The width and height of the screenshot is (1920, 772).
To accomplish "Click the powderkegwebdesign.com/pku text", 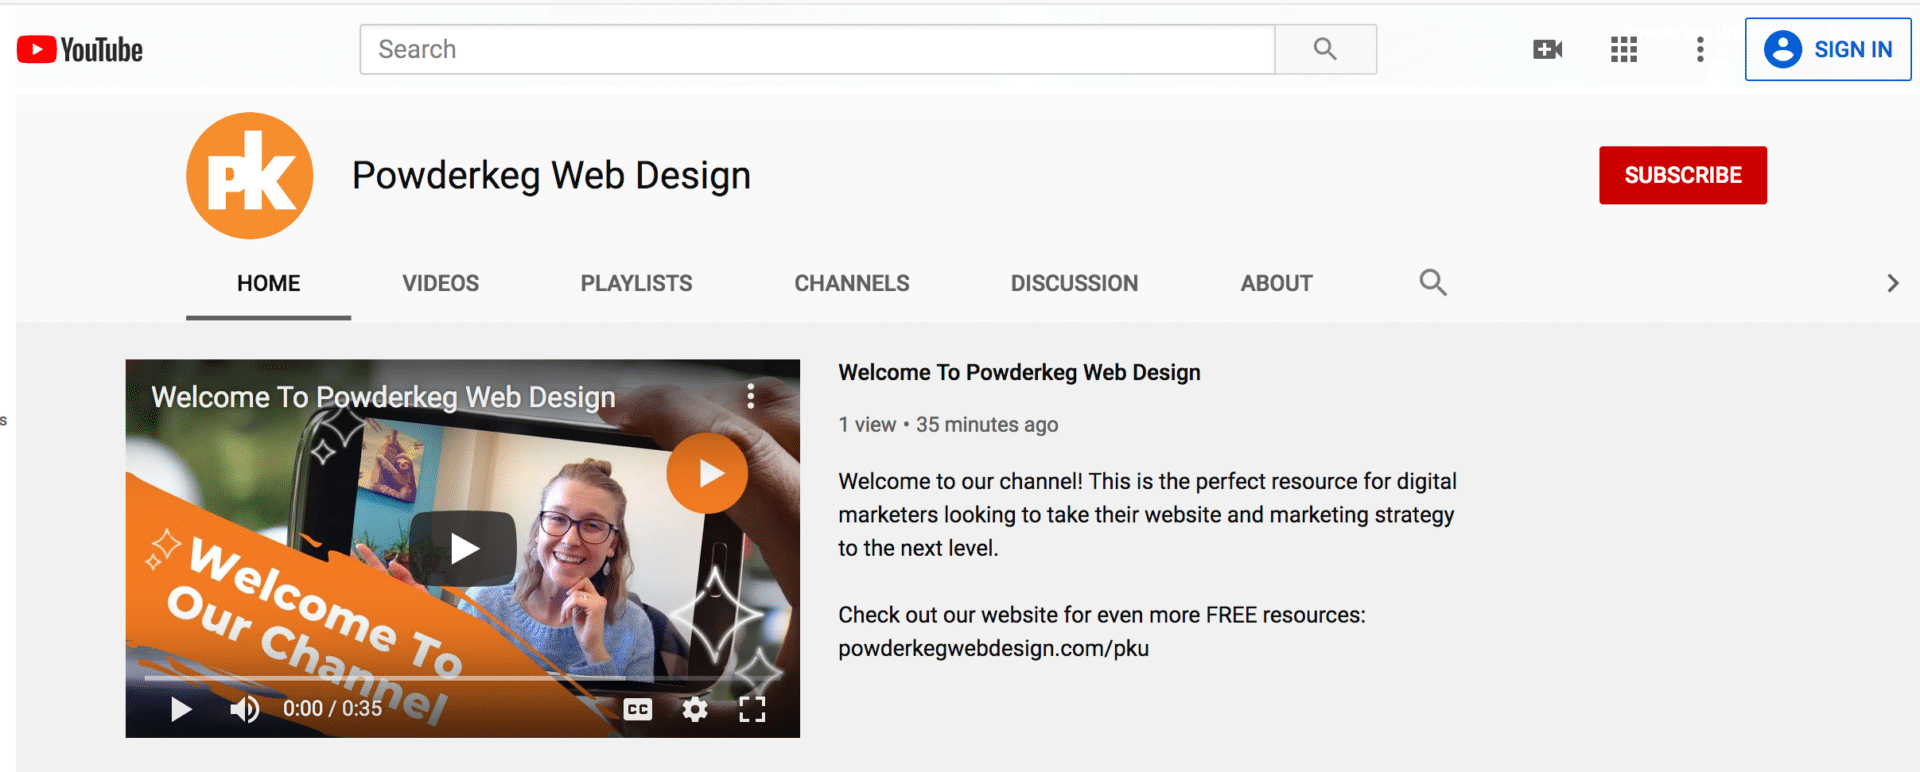I will (993, 648).
